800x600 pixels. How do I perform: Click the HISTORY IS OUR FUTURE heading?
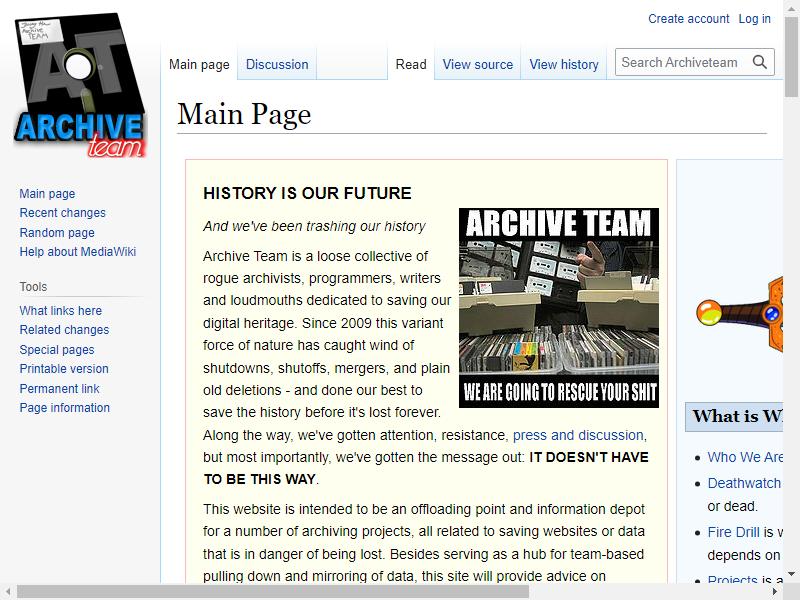pos(307,193)
